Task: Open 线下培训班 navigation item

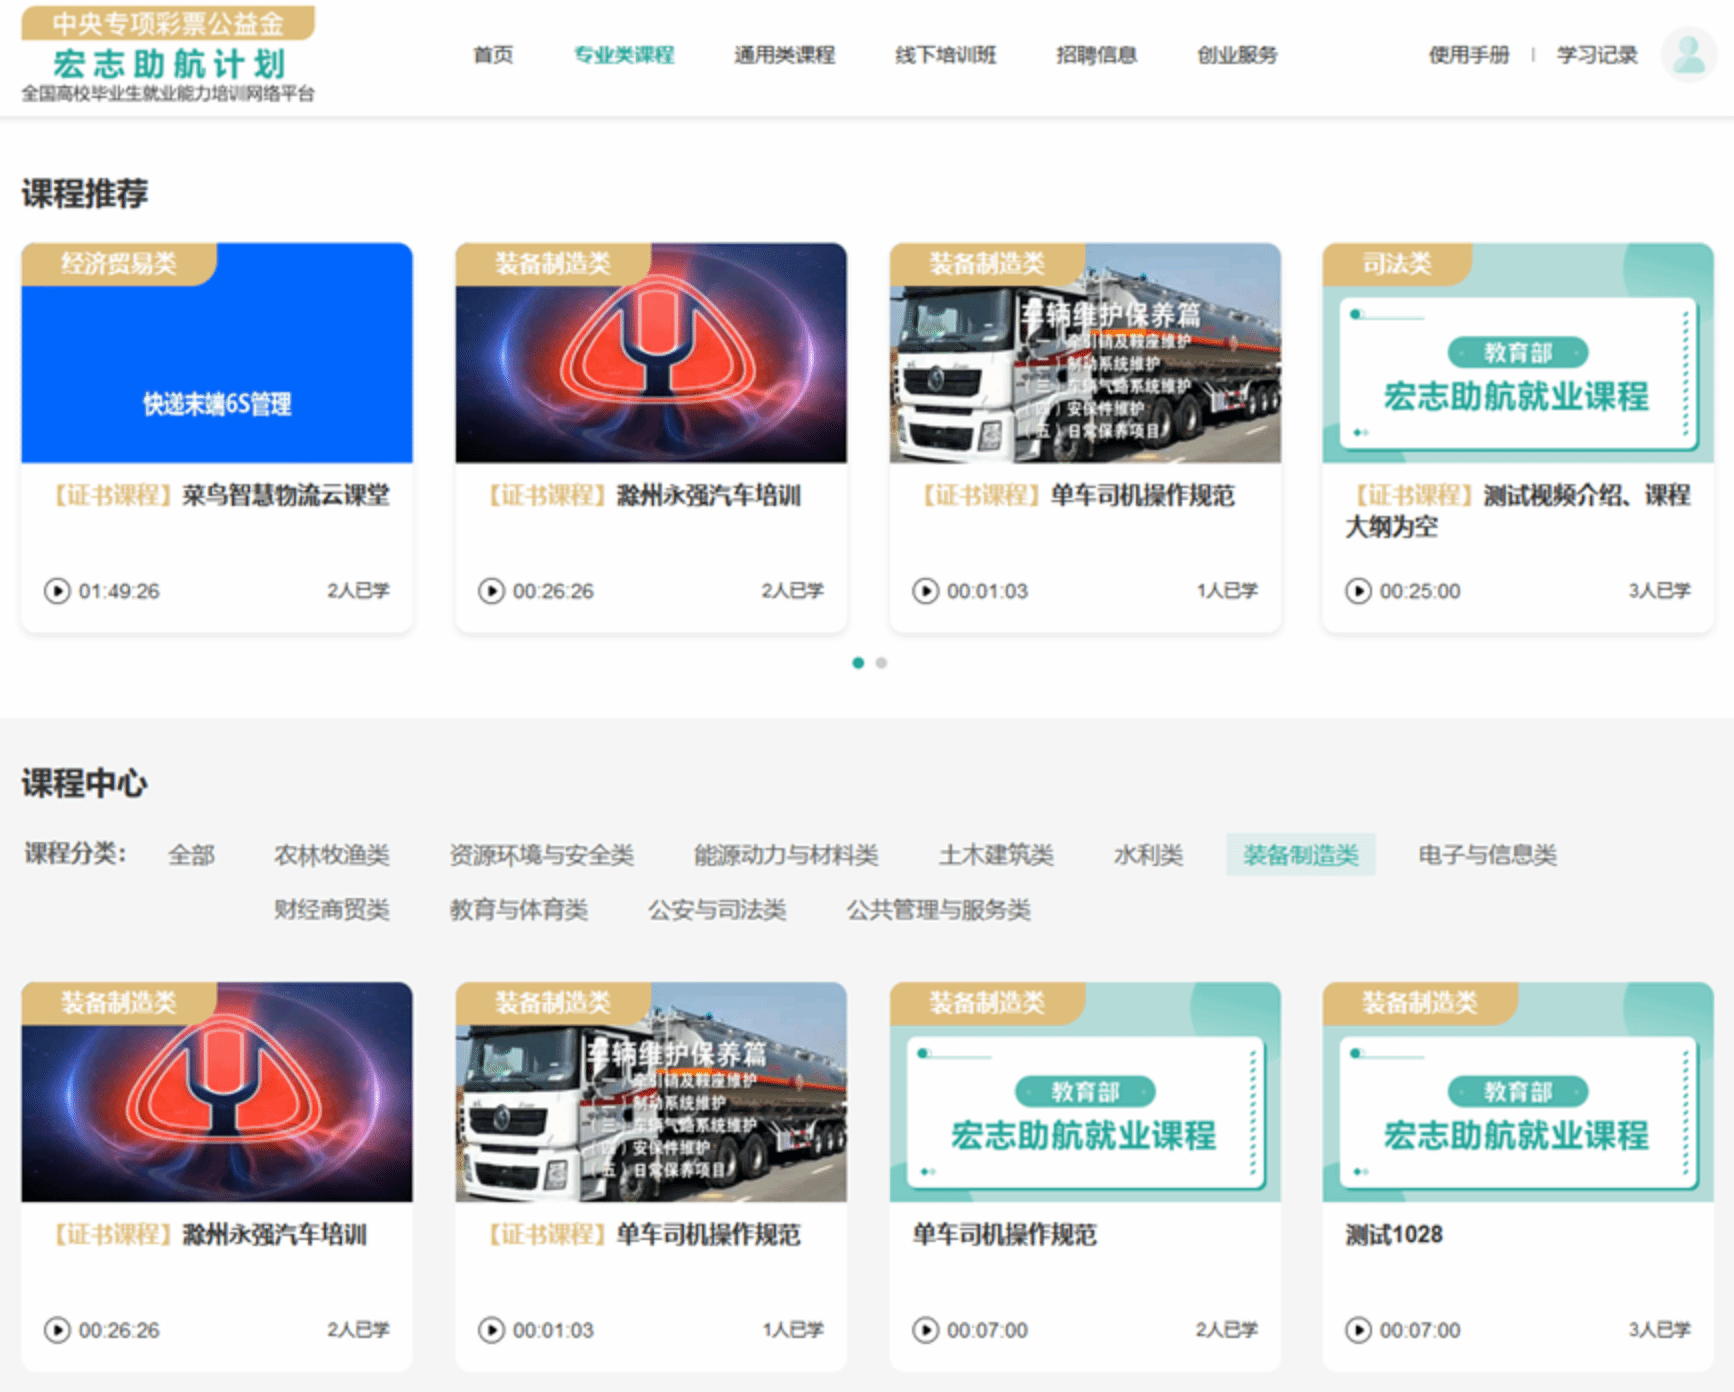Action: pos(945,55)
